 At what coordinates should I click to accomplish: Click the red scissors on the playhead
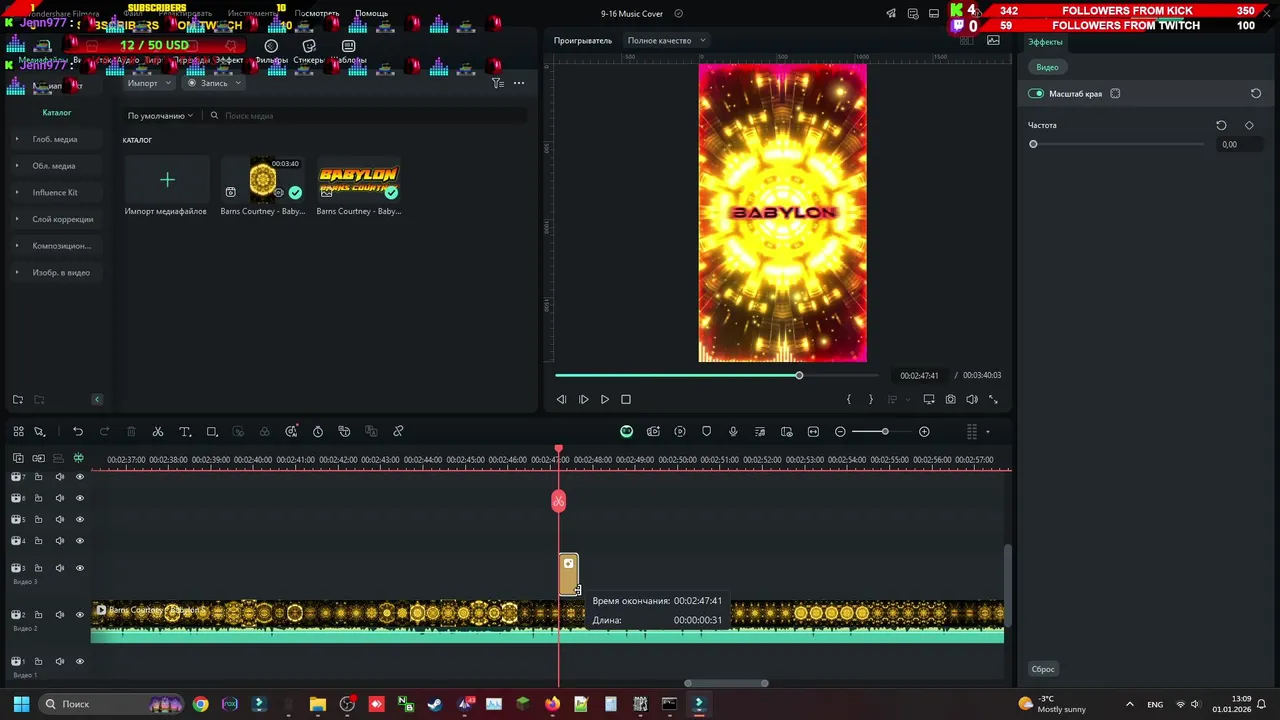(559, 501)
